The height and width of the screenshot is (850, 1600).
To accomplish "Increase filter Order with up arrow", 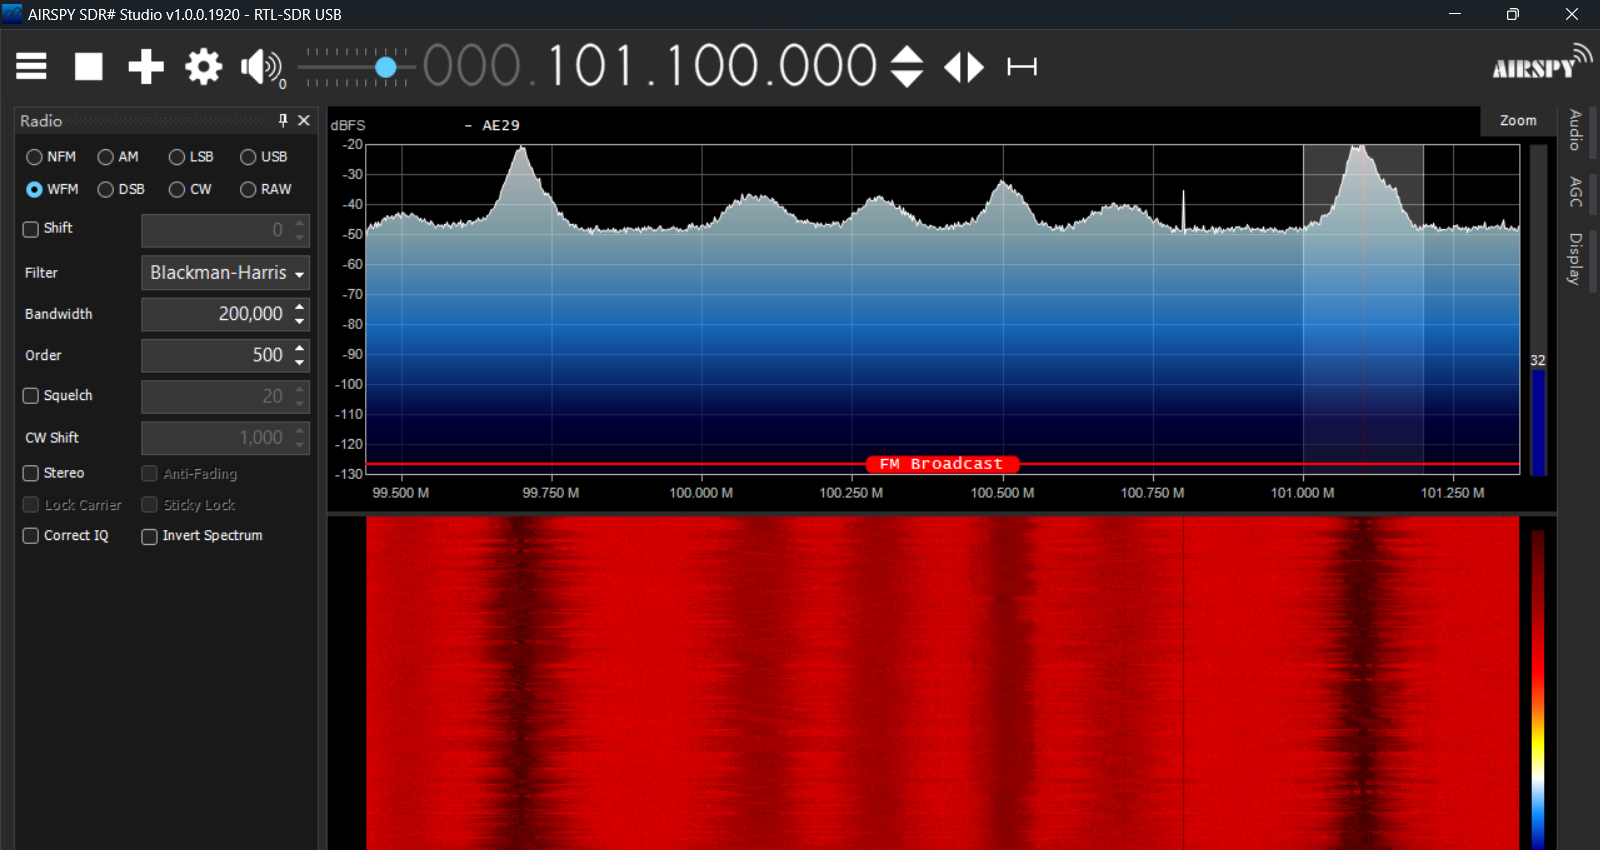I will point(300,348).
